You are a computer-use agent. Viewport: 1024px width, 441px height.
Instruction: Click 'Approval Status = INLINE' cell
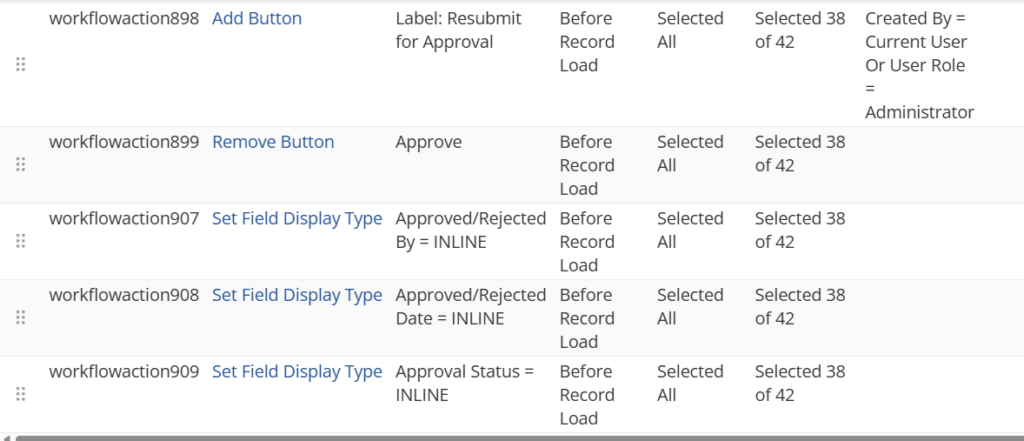coord(465,383)
